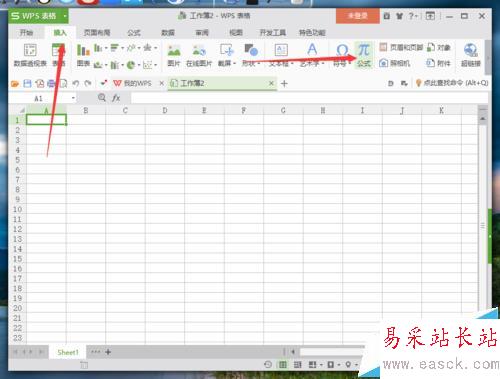Click the Save disk icon in quick toolbar
Viewport: 500px width, 379px height.
27,83
